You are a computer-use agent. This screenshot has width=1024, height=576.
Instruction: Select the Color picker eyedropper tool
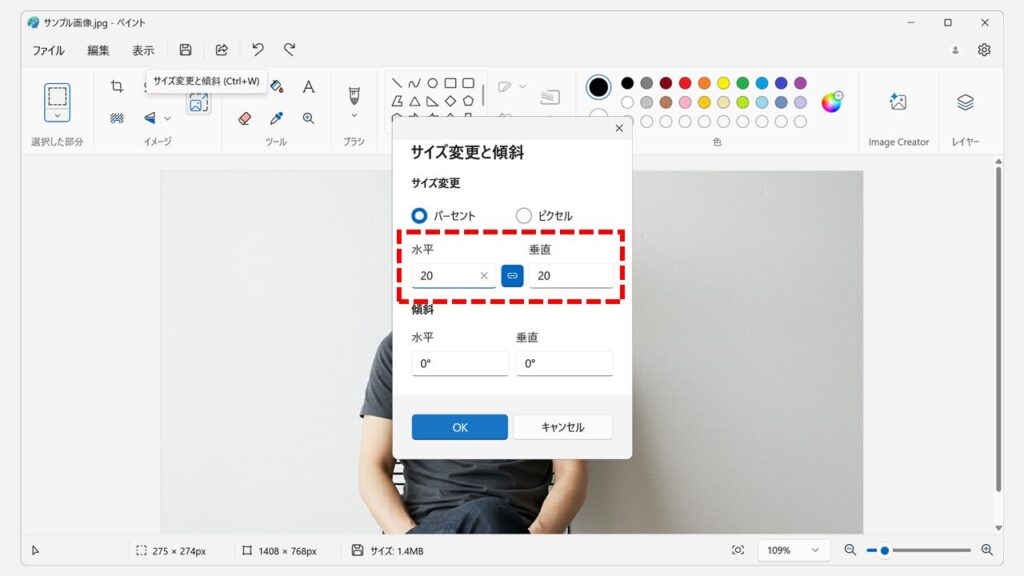pyautogui.click(x=277, y=118)
